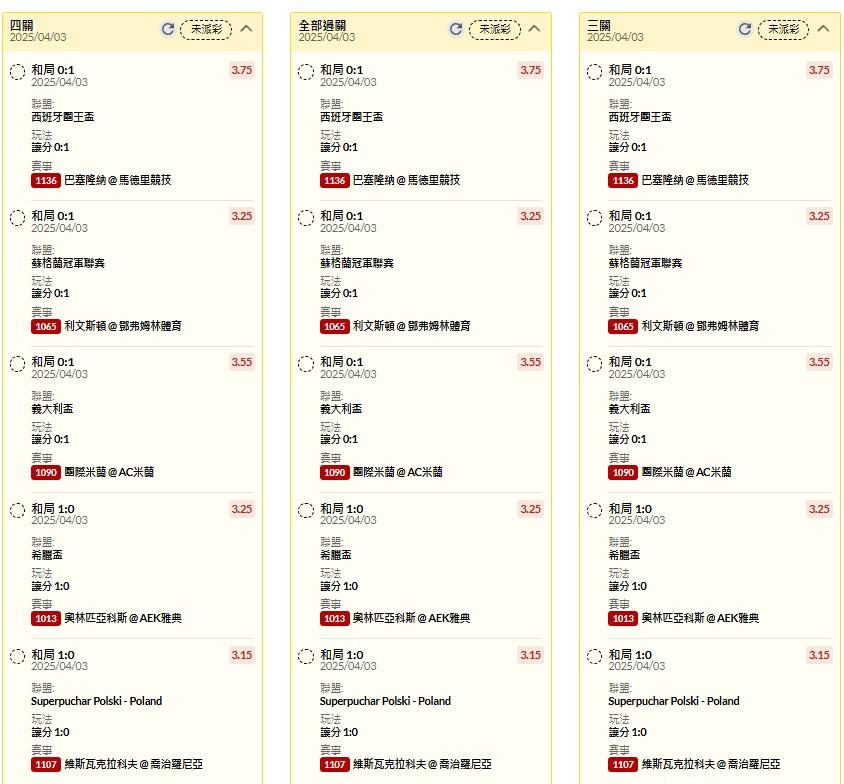844x784 pixels.
Task: Click the 四關 card title
Action: coord(22,25)
